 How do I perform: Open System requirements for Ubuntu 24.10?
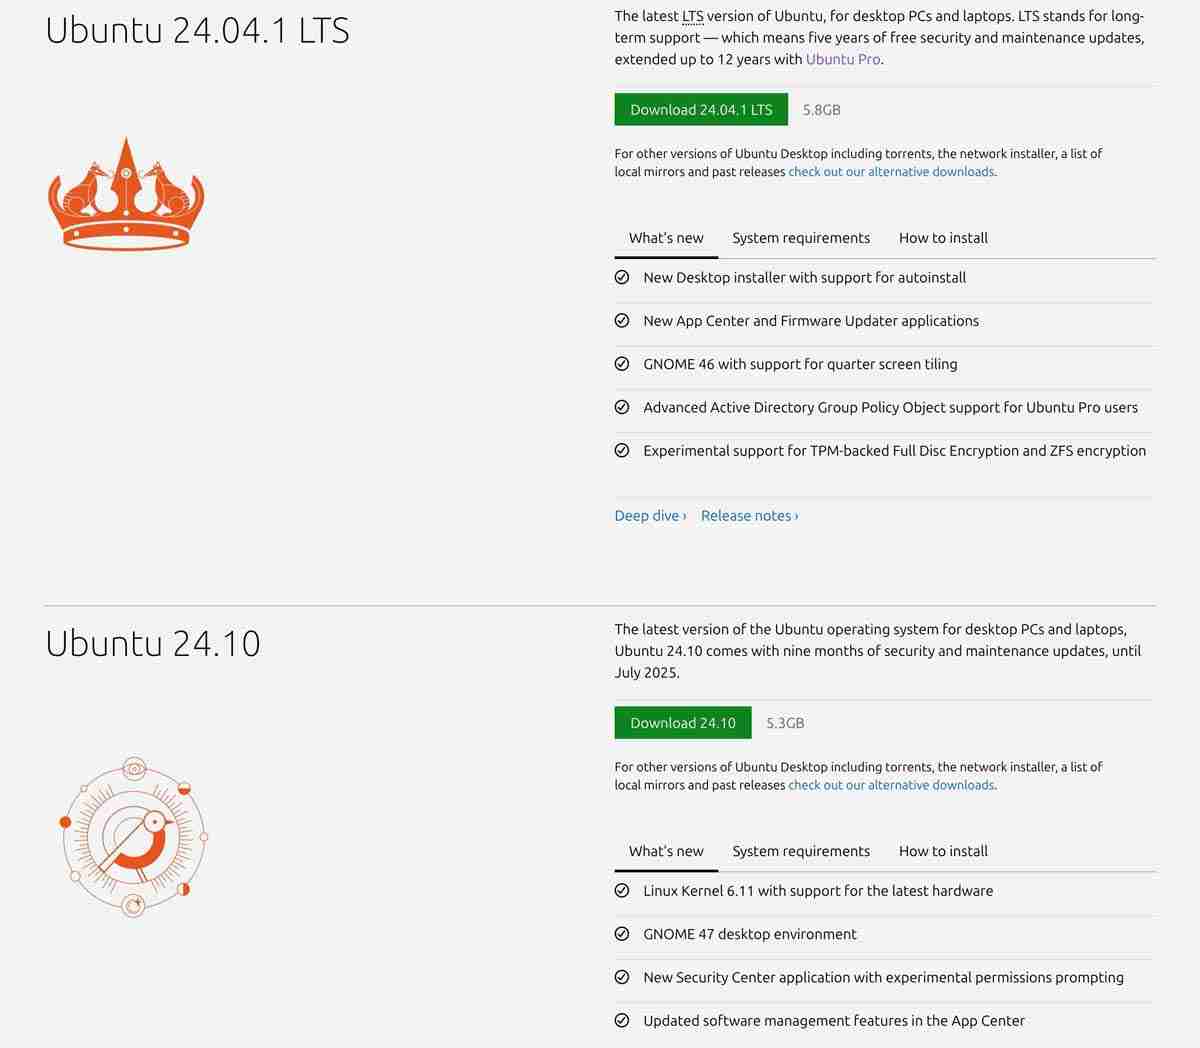pyautogui.click(x=801, y=850)
